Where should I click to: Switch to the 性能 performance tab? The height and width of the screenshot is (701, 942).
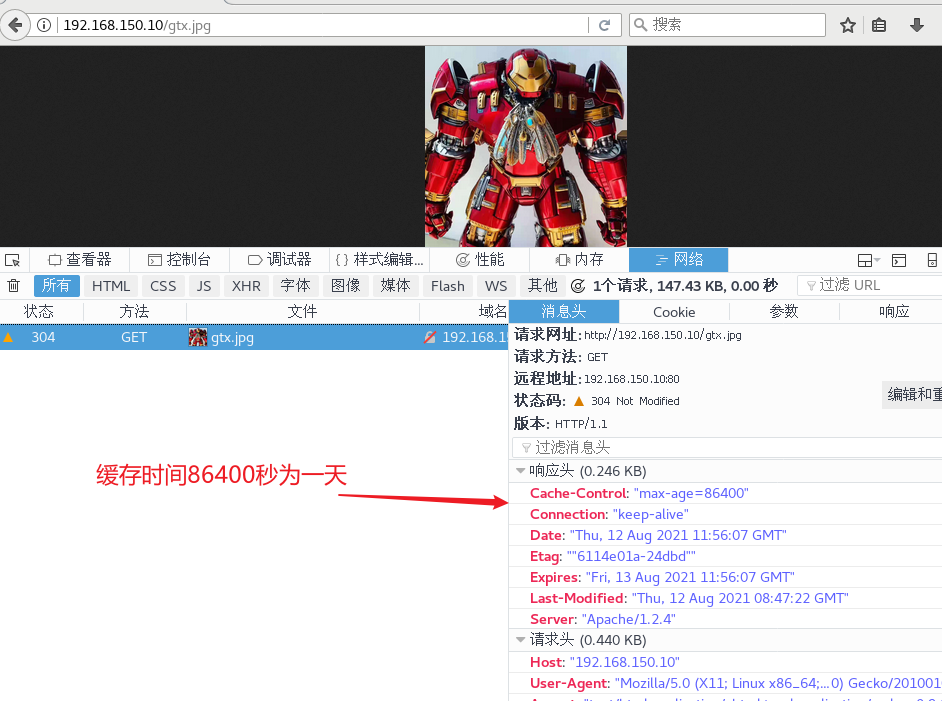point(480,259)
